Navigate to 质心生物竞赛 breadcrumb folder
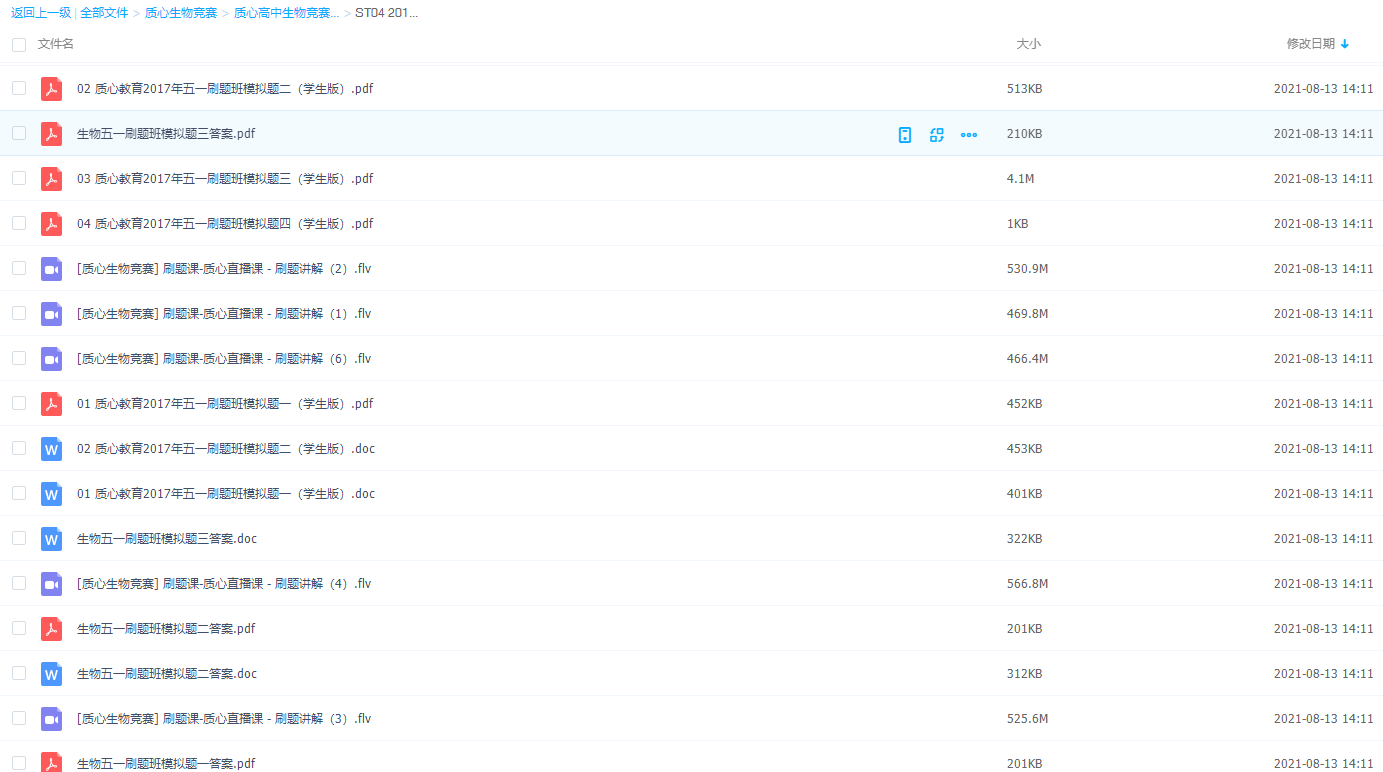 [x=181, y=13]
